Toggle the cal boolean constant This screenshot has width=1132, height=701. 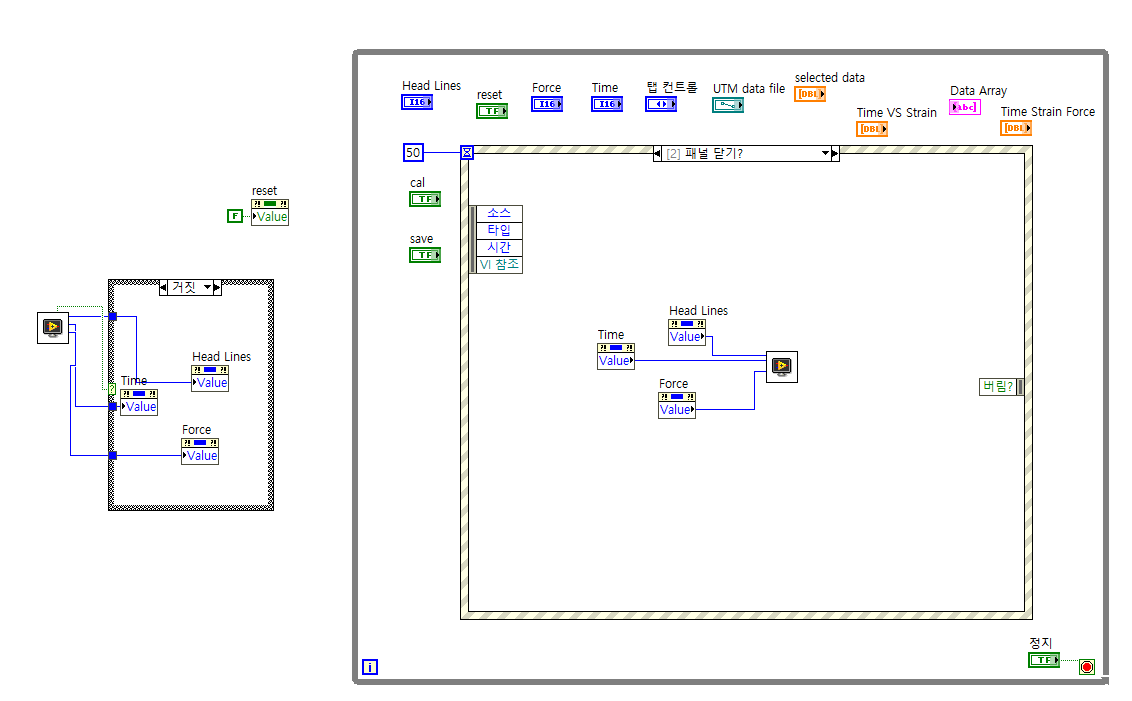(425, 198)
